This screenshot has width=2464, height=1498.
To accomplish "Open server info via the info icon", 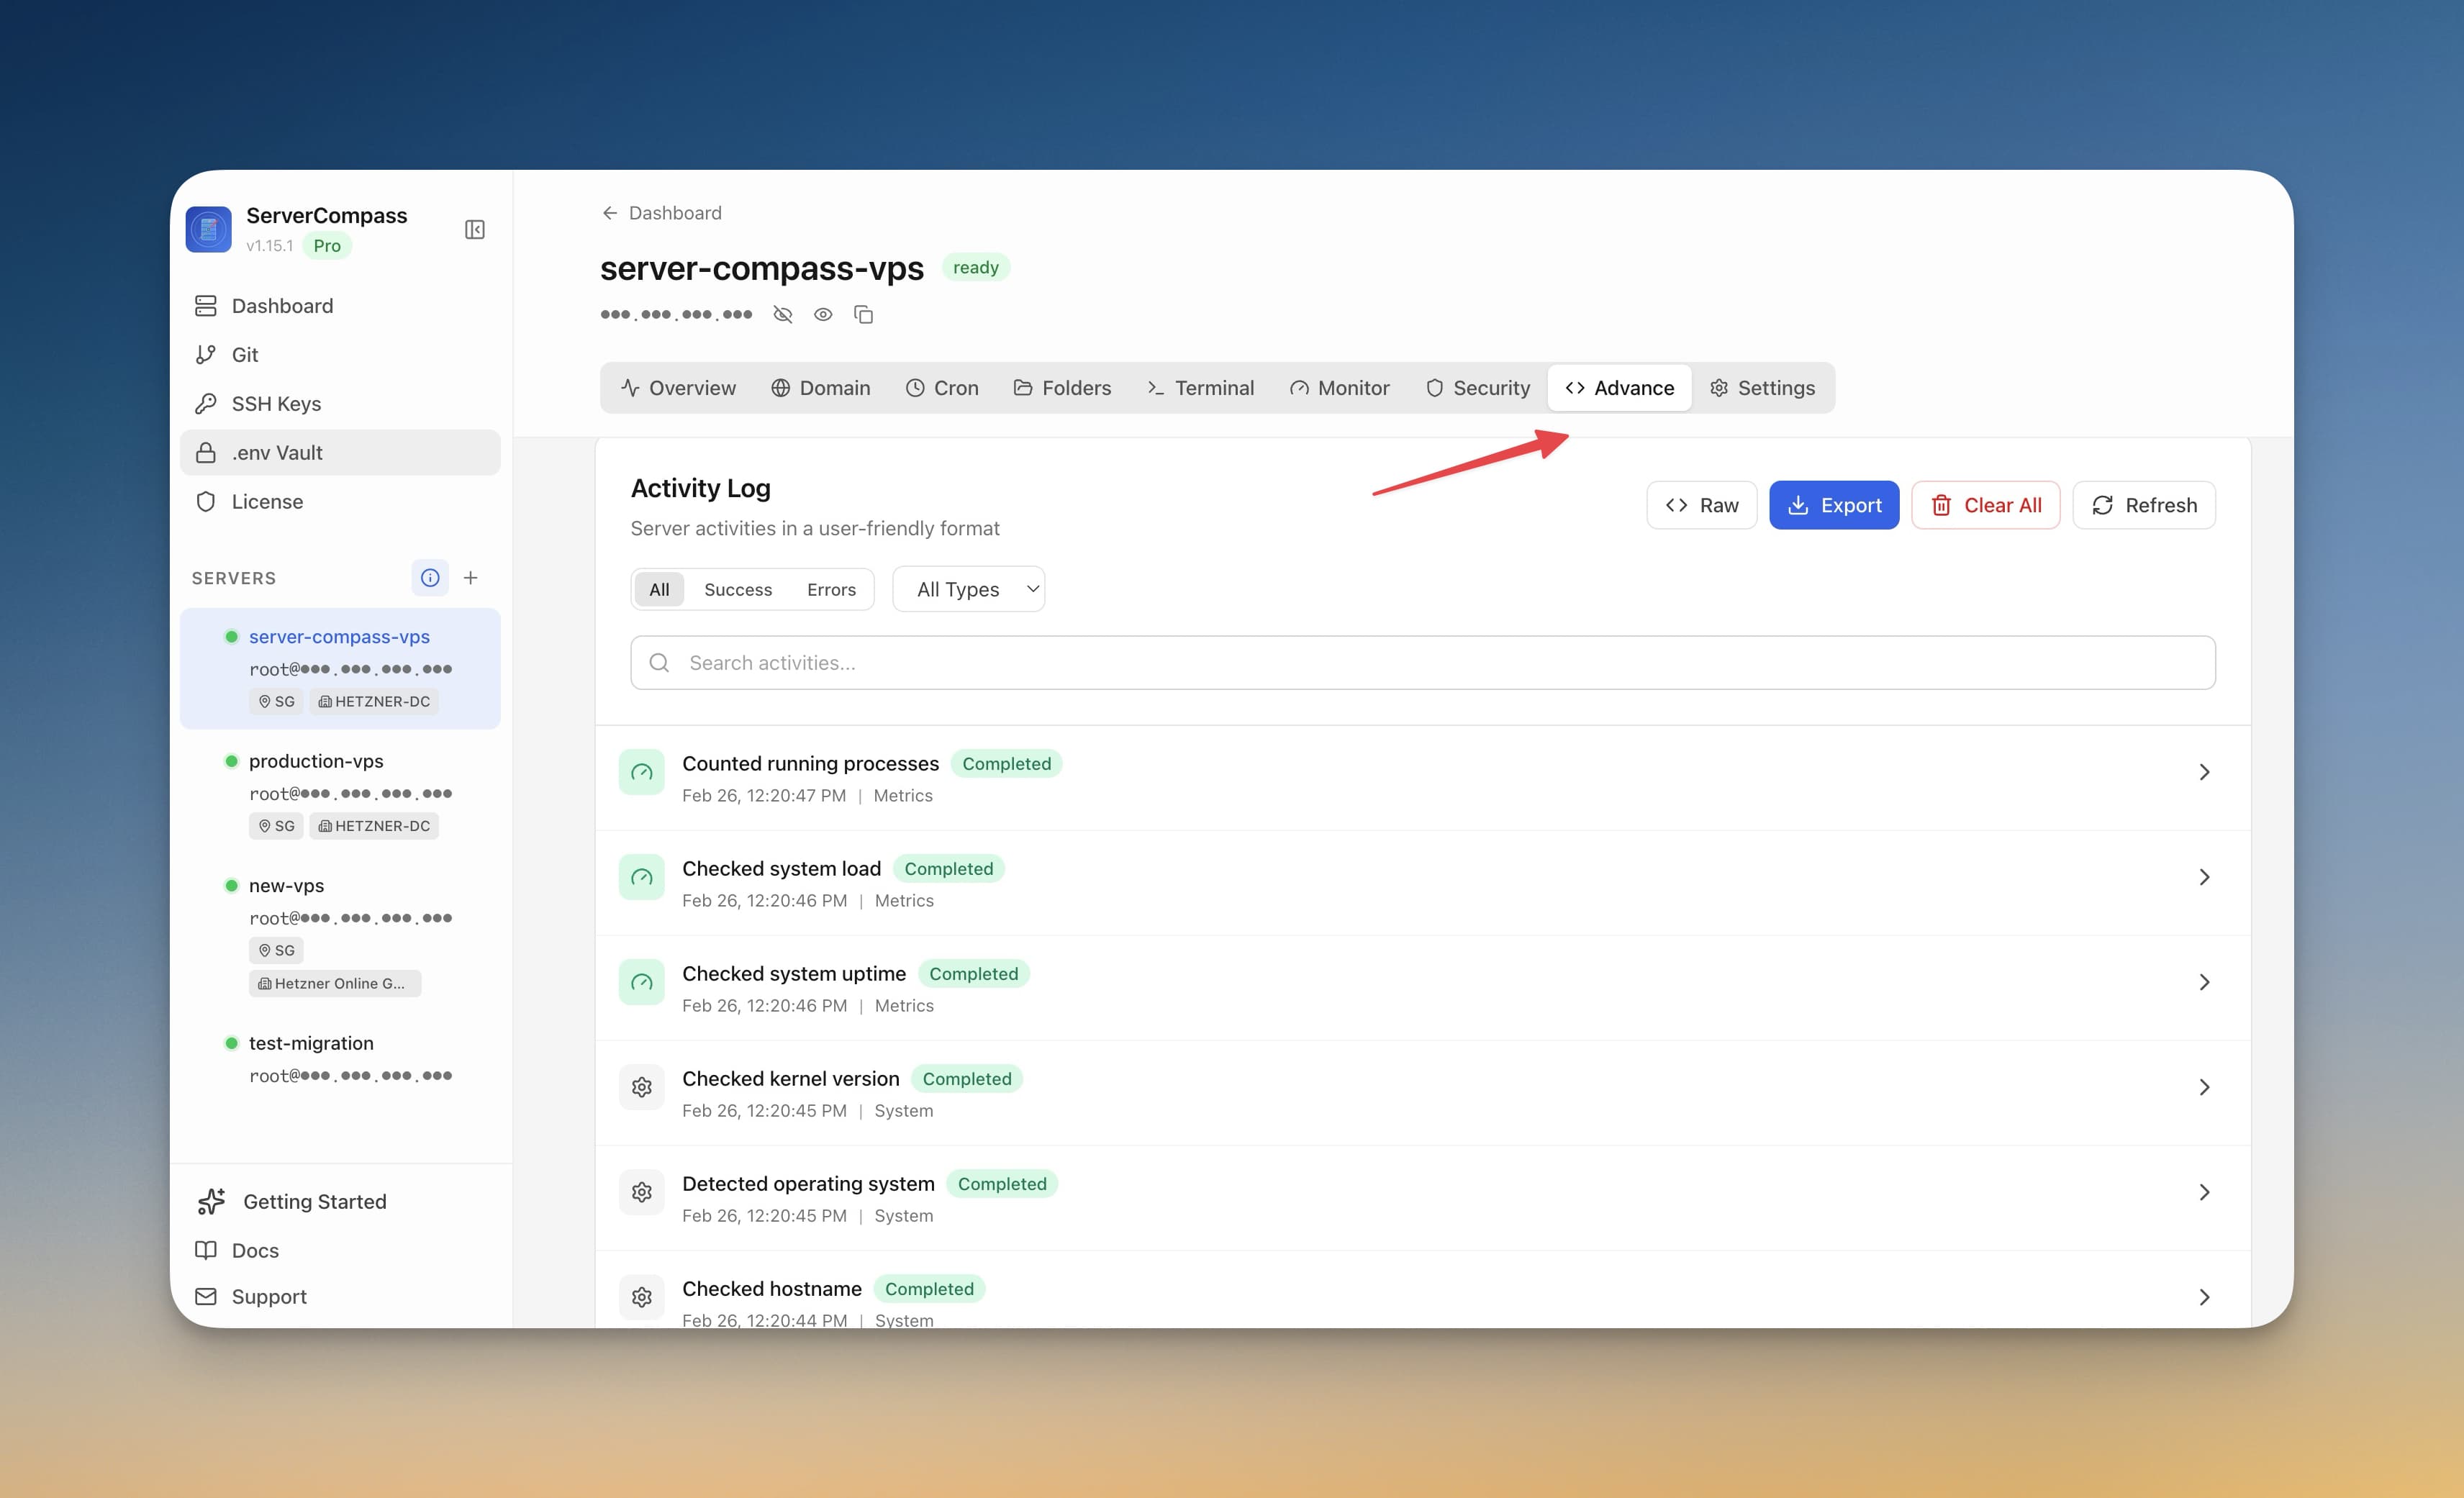I will [x=430, y=577].
